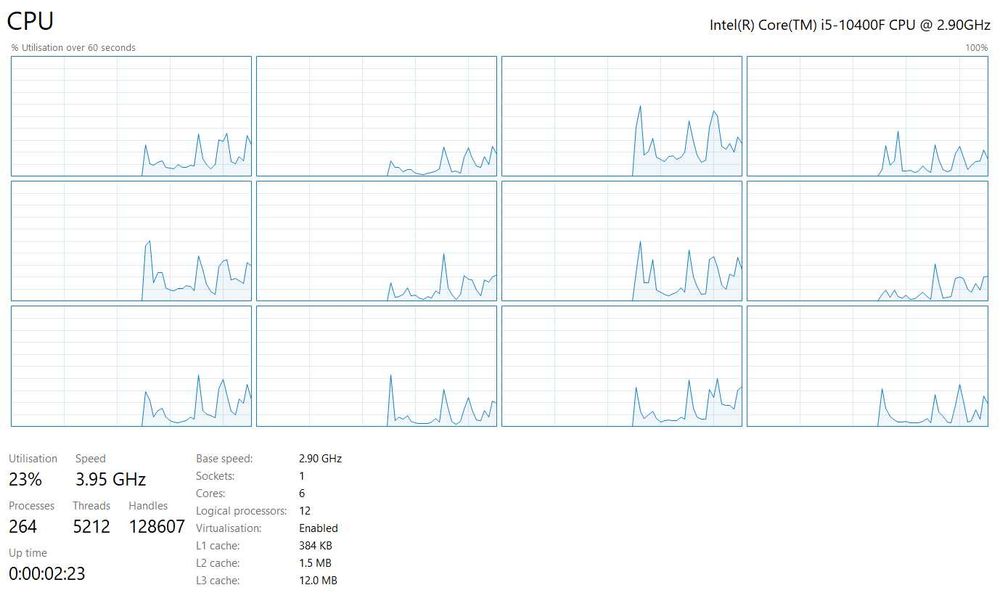Click the 128607 handles count
The width and height of the screenshot is (1000, 601).
coord(157,526)
